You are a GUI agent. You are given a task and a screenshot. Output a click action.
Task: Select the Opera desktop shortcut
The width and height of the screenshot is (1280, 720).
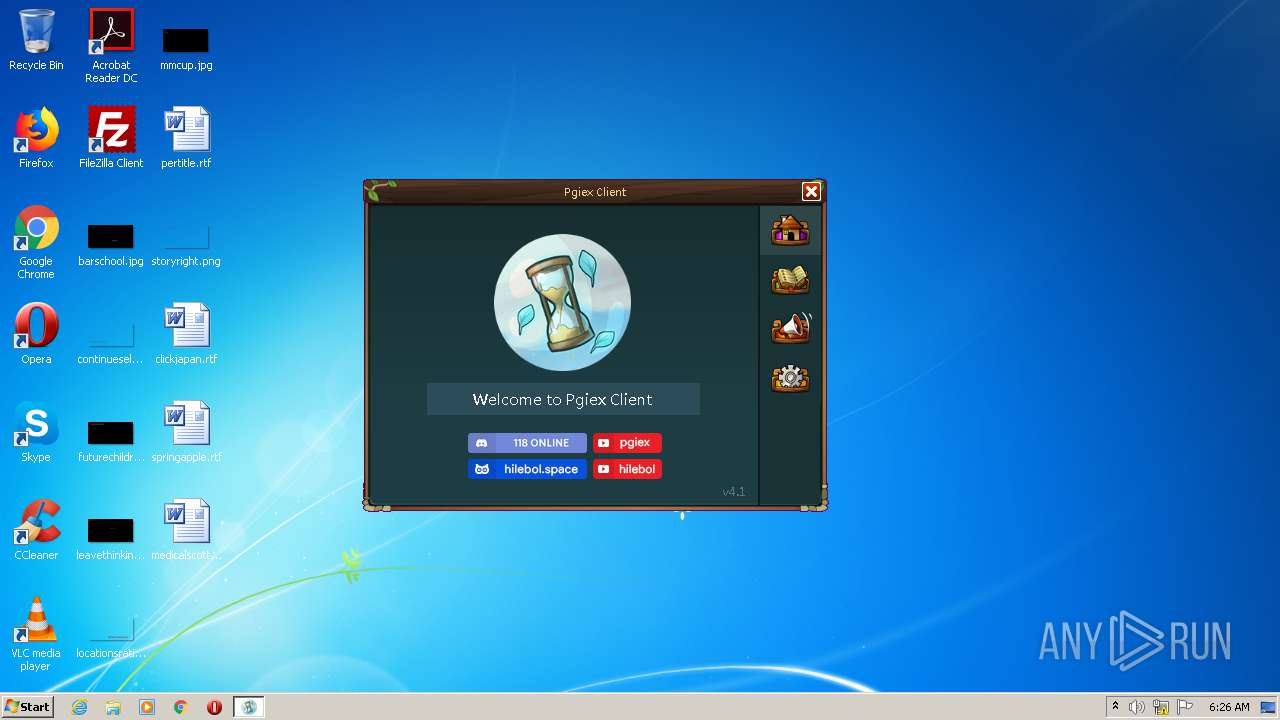(x=36, y=334)
